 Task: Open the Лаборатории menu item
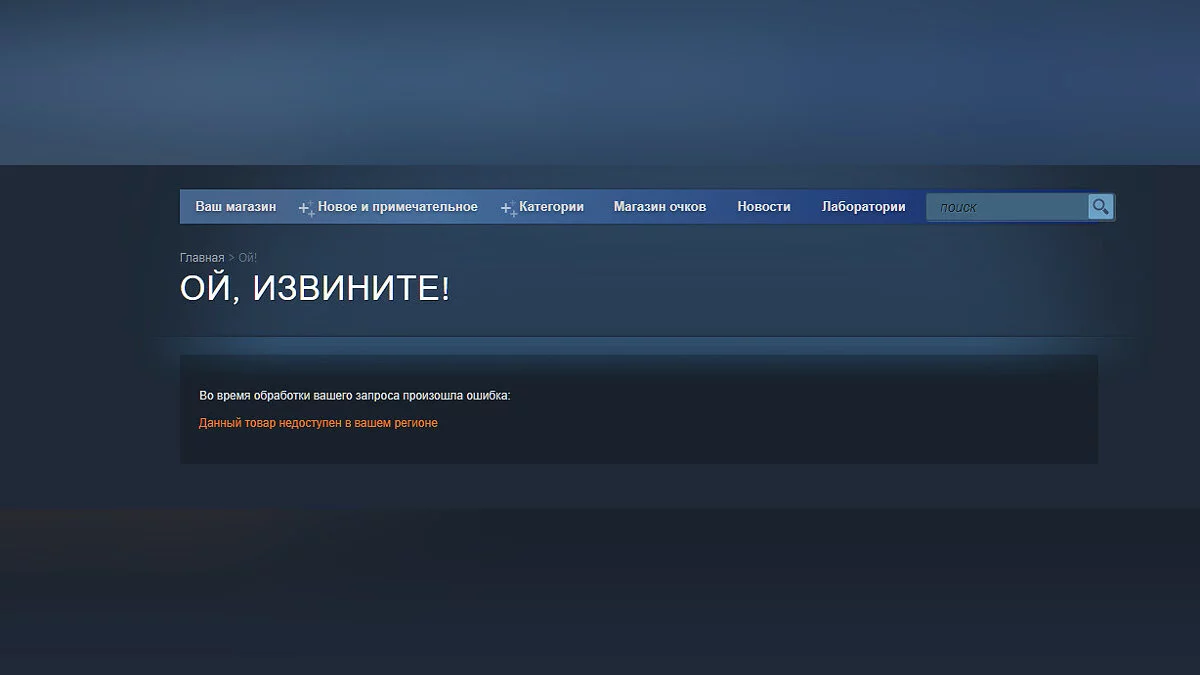click(x=863, y=207)
